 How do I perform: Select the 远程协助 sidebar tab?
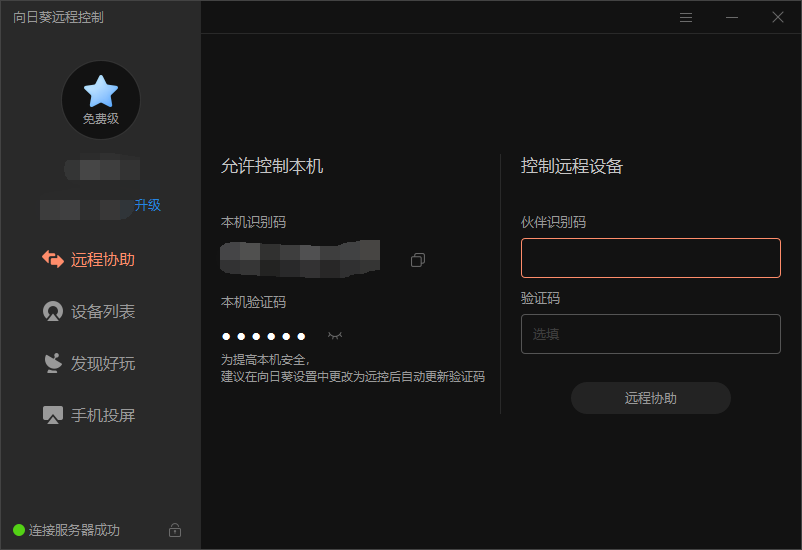(88, 260)
